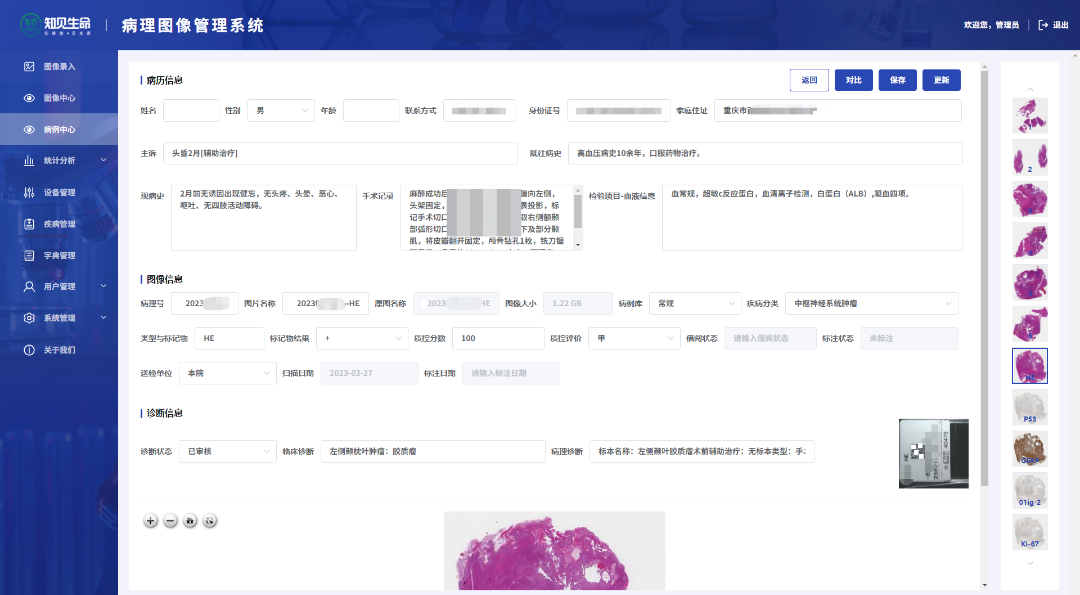Open 设备管理 from the sidebar
This screenshot has height=595, width=1080.
(59, 192)
